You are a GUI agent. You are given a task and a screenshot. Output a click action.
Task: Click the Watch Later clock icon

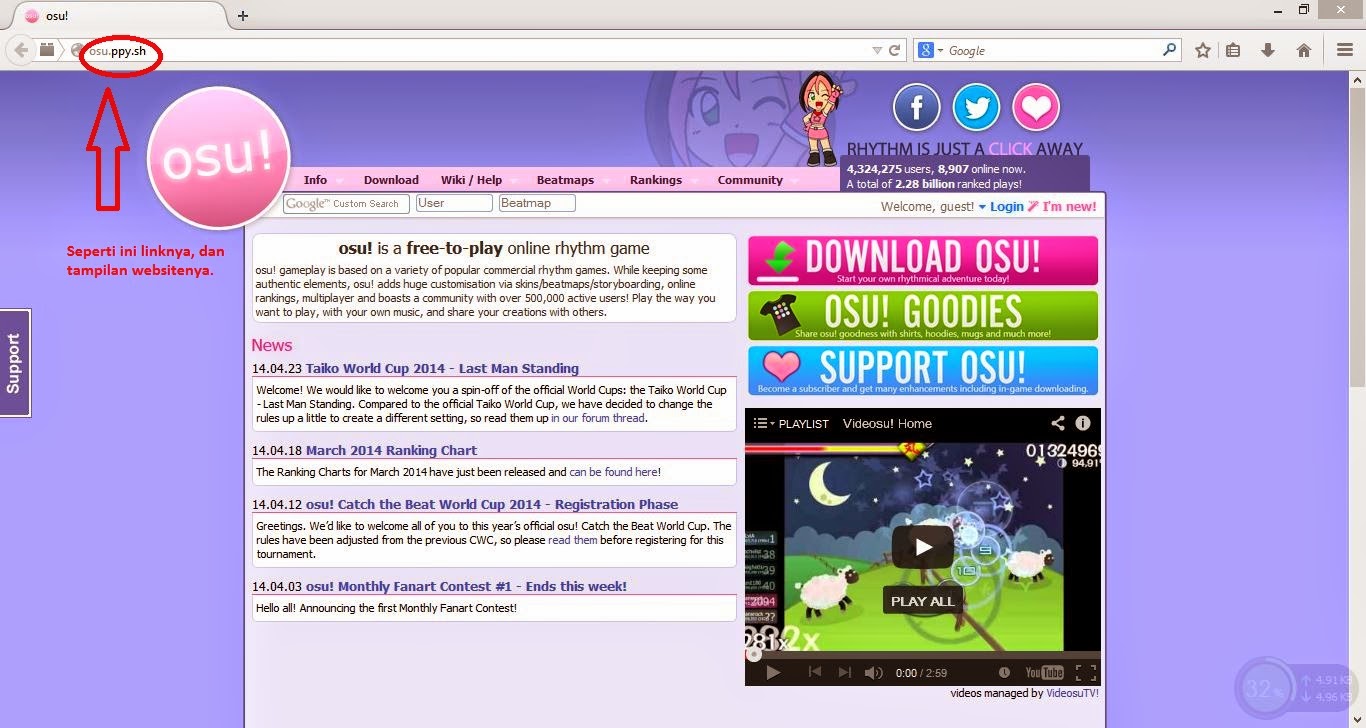[x=1004, y=672]
